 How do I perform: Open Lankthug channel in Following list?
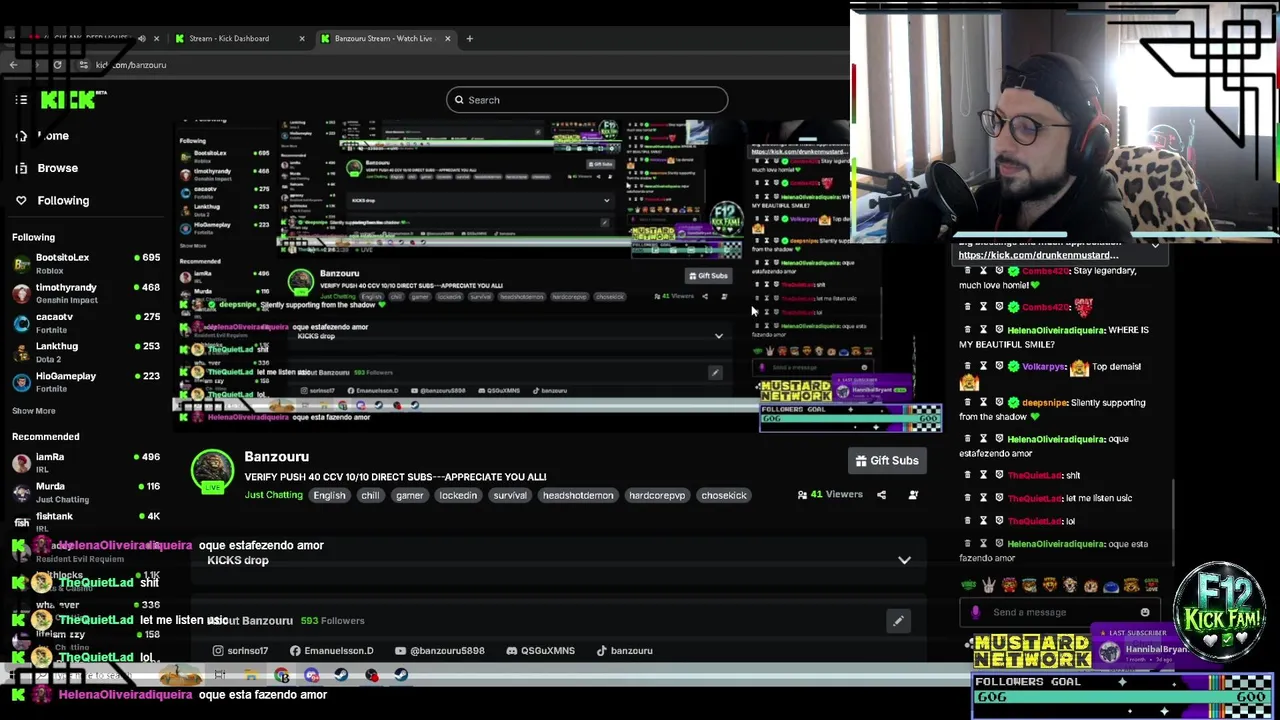pyautogui.click(x=87, y=352)
